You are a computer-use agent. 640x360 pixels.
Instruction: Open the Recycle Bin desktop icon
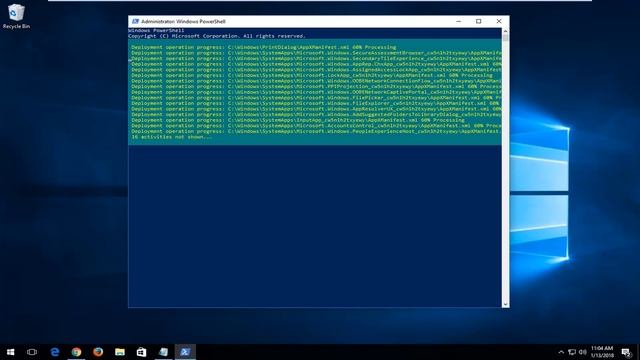point(16,16)
